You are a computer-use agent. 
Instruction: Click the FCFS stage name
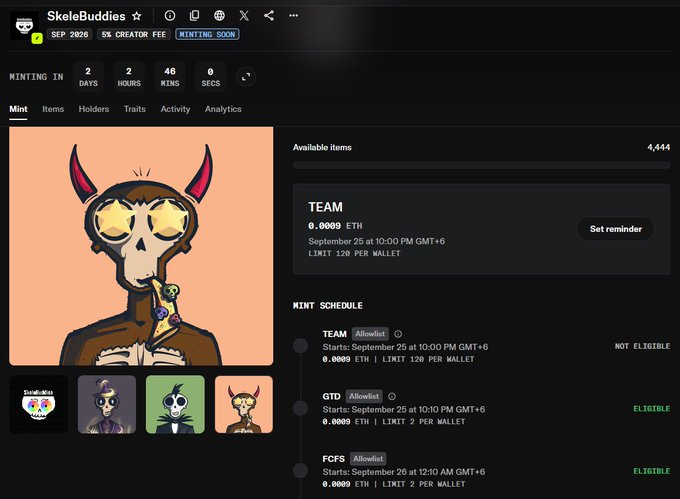[333, 459]
